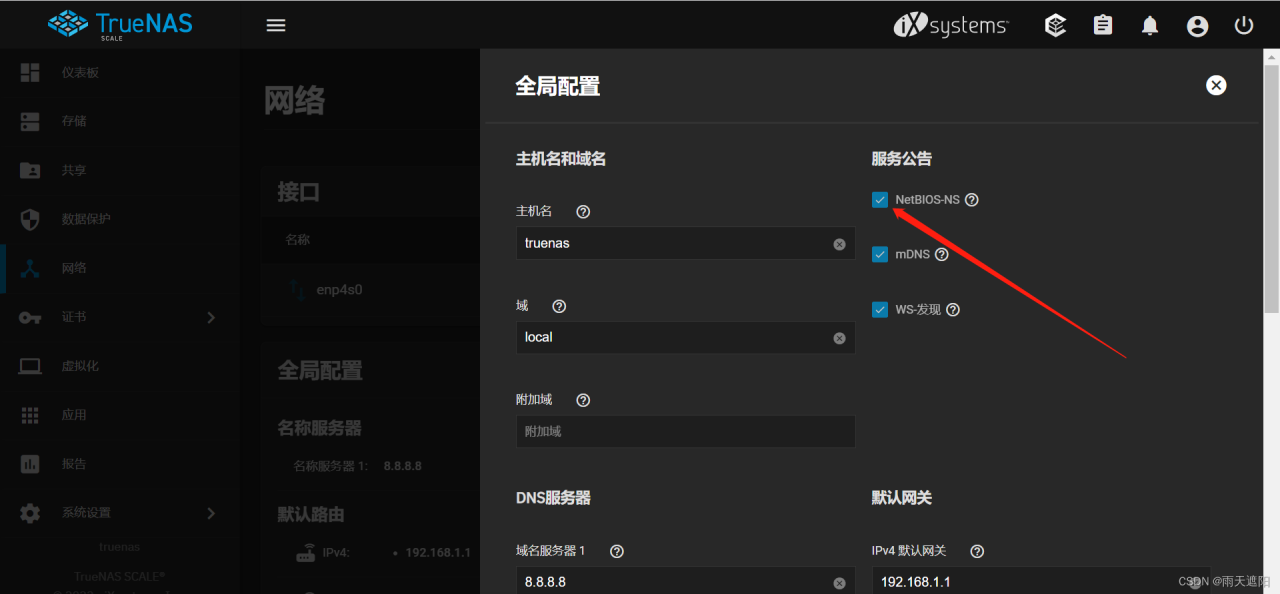Select 网络 in the sidebar menu

(74, 267)
